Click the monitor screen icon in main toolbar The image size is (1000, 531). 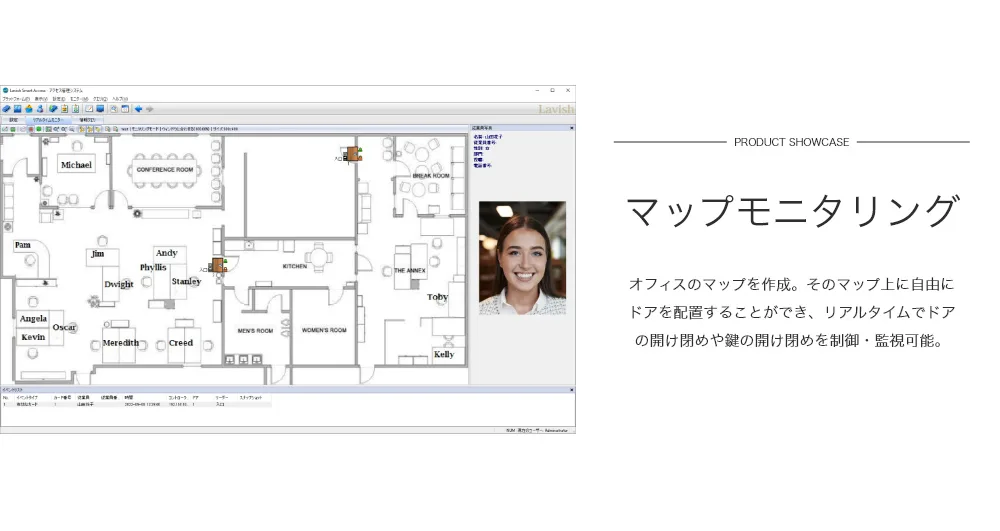[100, 109]
